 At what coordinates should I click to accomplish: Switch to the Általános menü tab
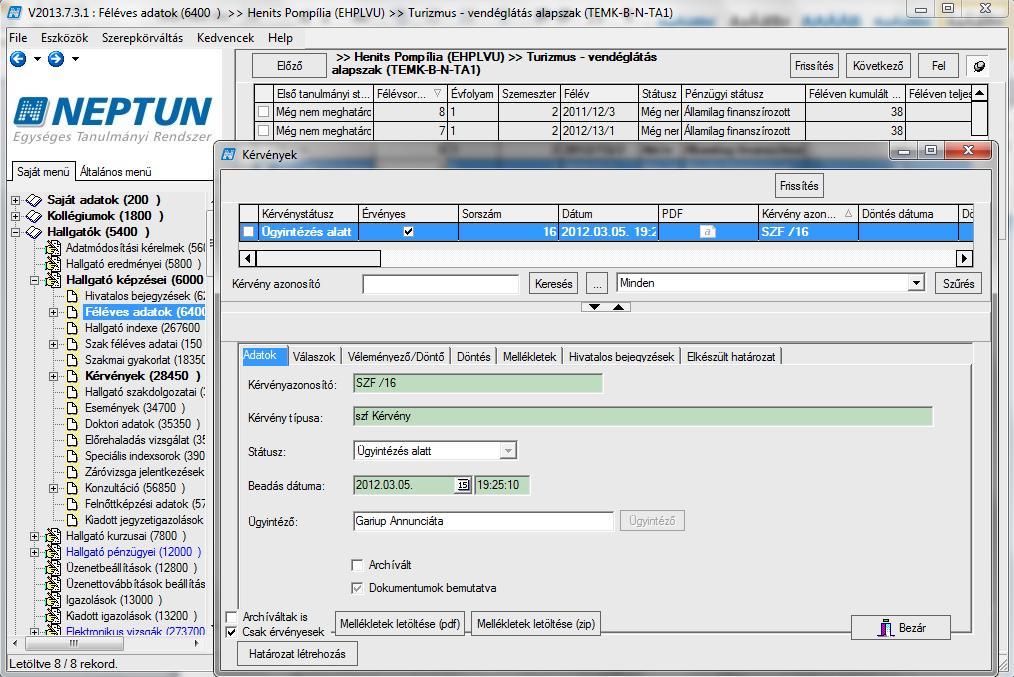point(116,172)
